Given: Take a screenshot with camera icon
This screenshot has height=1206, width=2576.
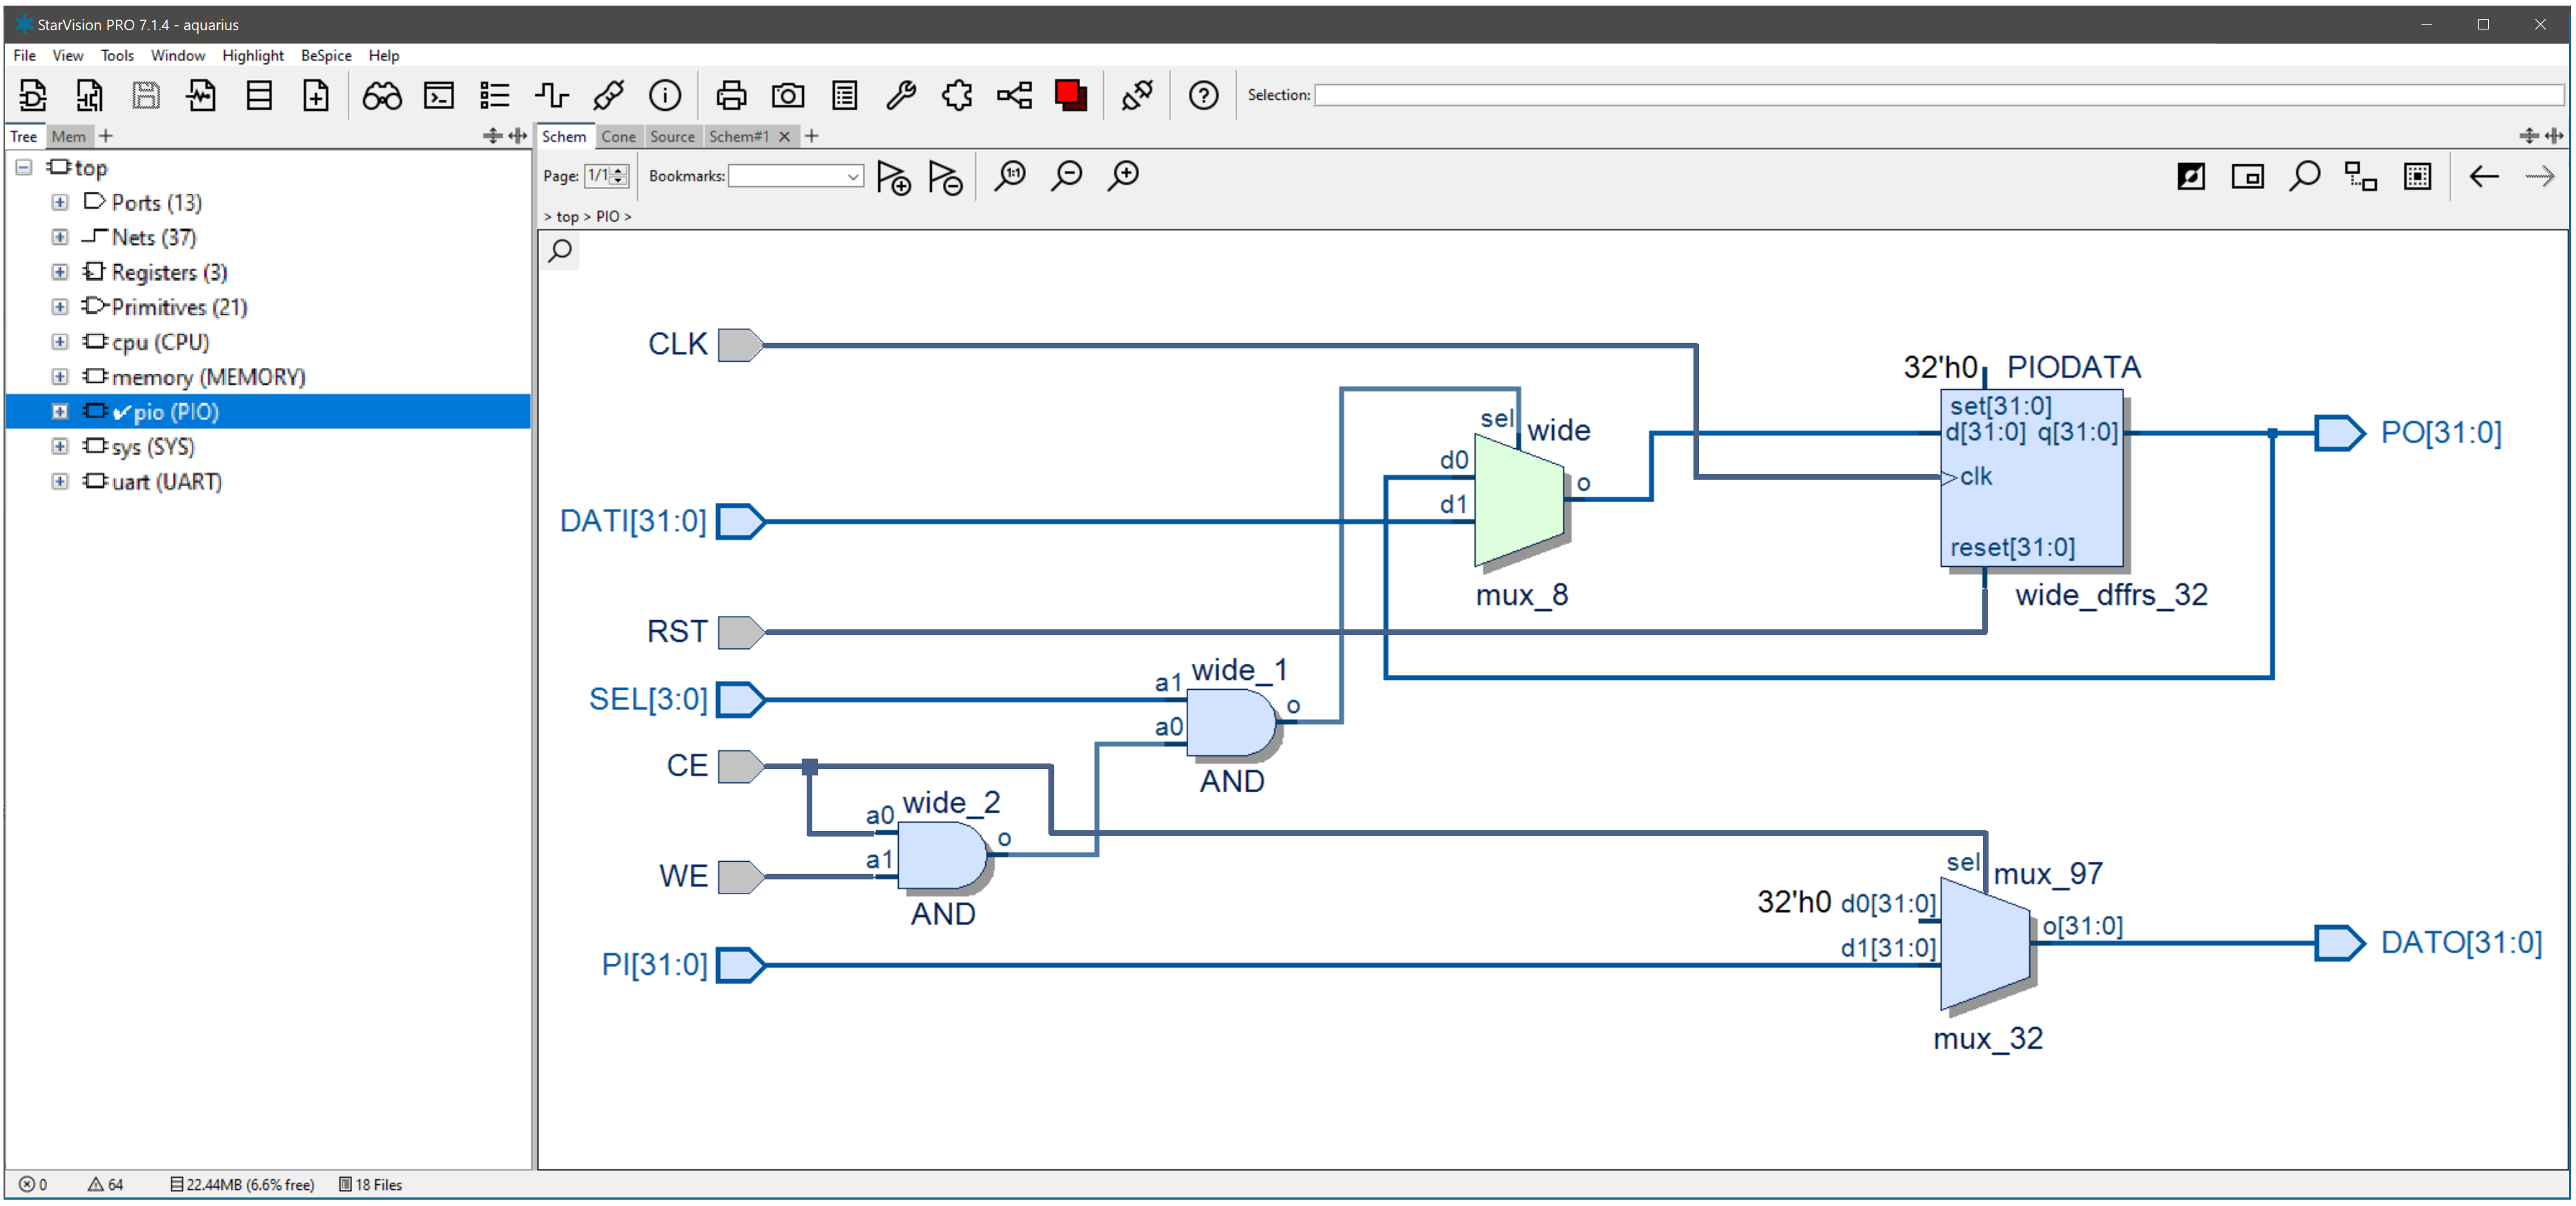Looking at the screenshot, I should (788, 95).
